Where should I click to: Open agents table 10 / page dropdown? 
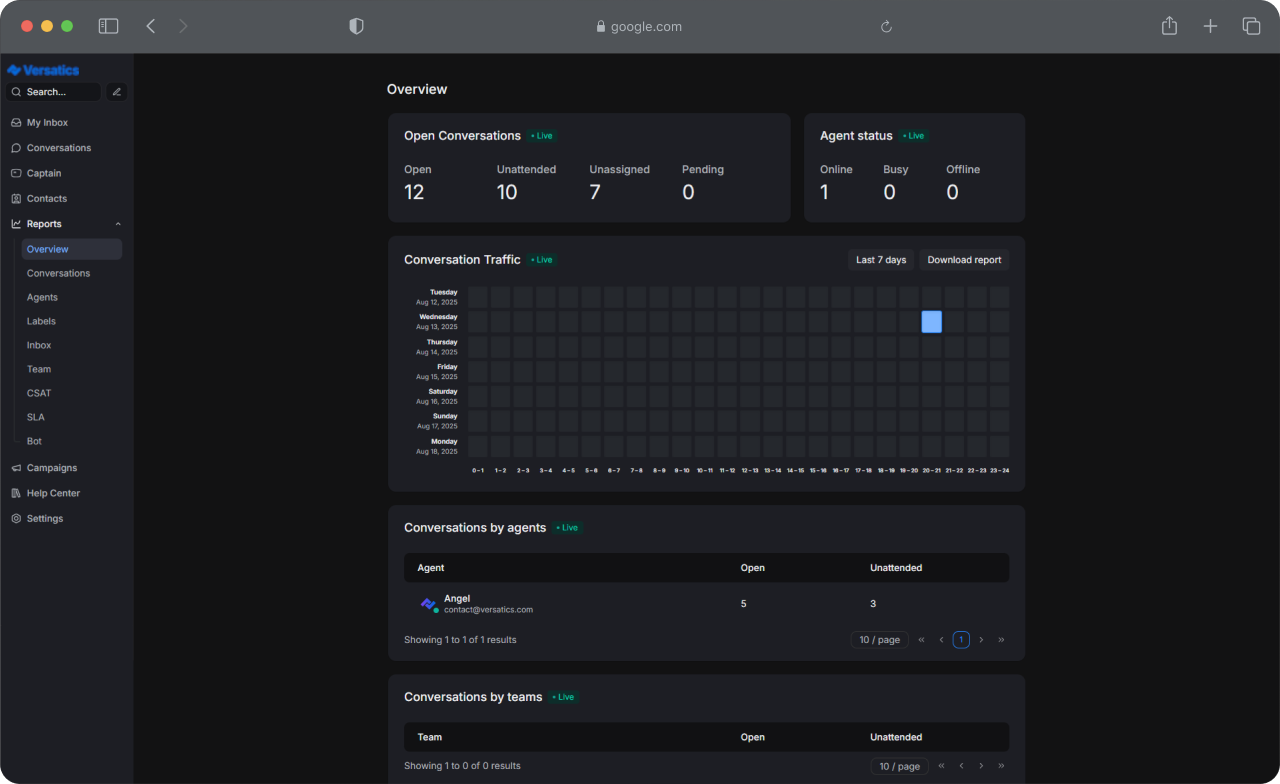click(880, 640)
